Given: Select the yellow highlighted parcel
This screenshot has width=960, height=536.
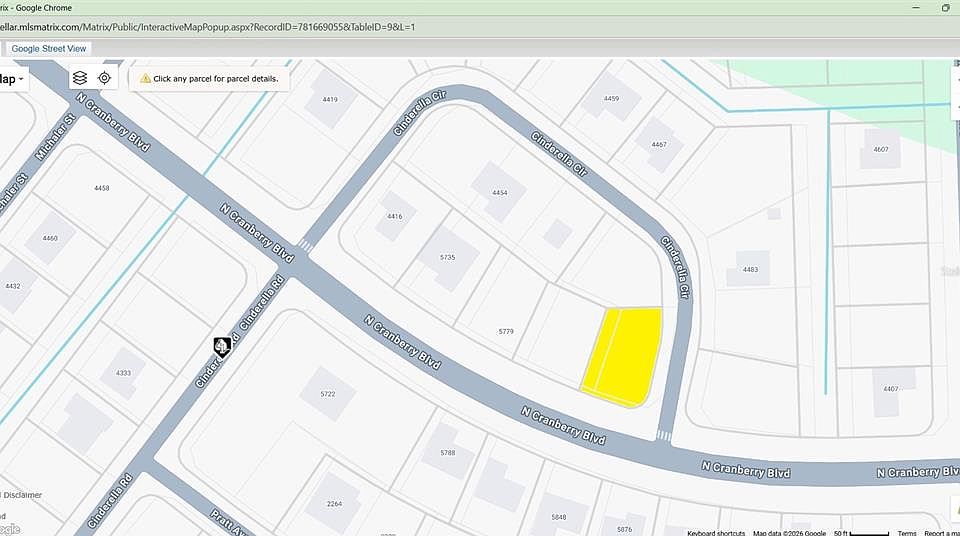Looking at the screenshot, I should (623, 357).
